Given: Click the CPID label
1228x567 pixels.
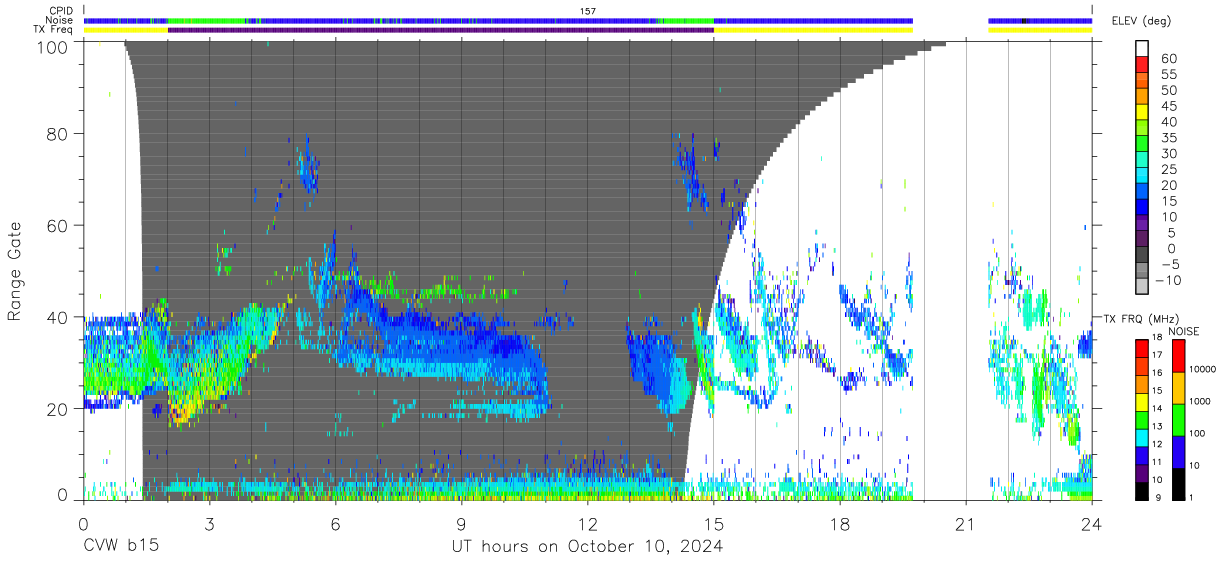Looking at the screenshot, I should pyautogui.click(x=61, y=11).
